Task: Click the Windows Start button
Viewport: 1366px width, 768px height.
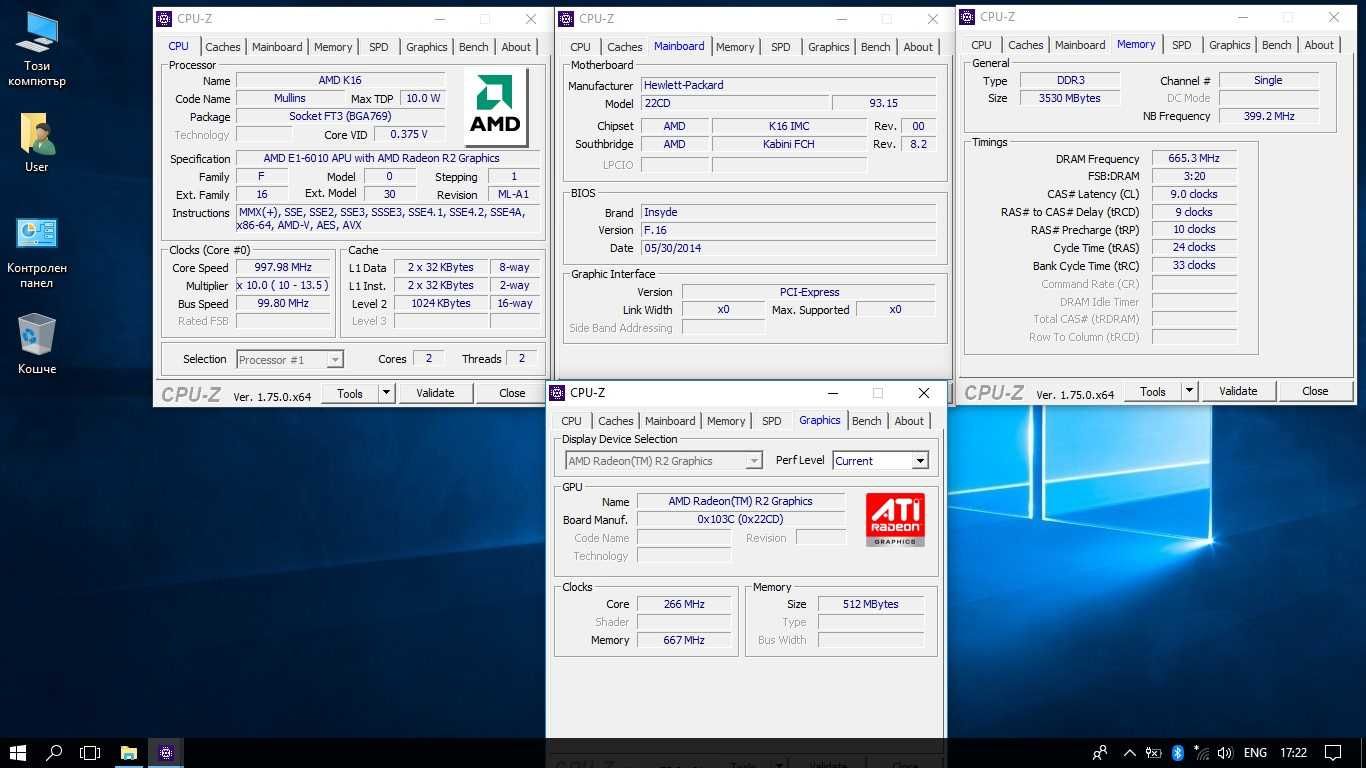Action: click(18, 753)
